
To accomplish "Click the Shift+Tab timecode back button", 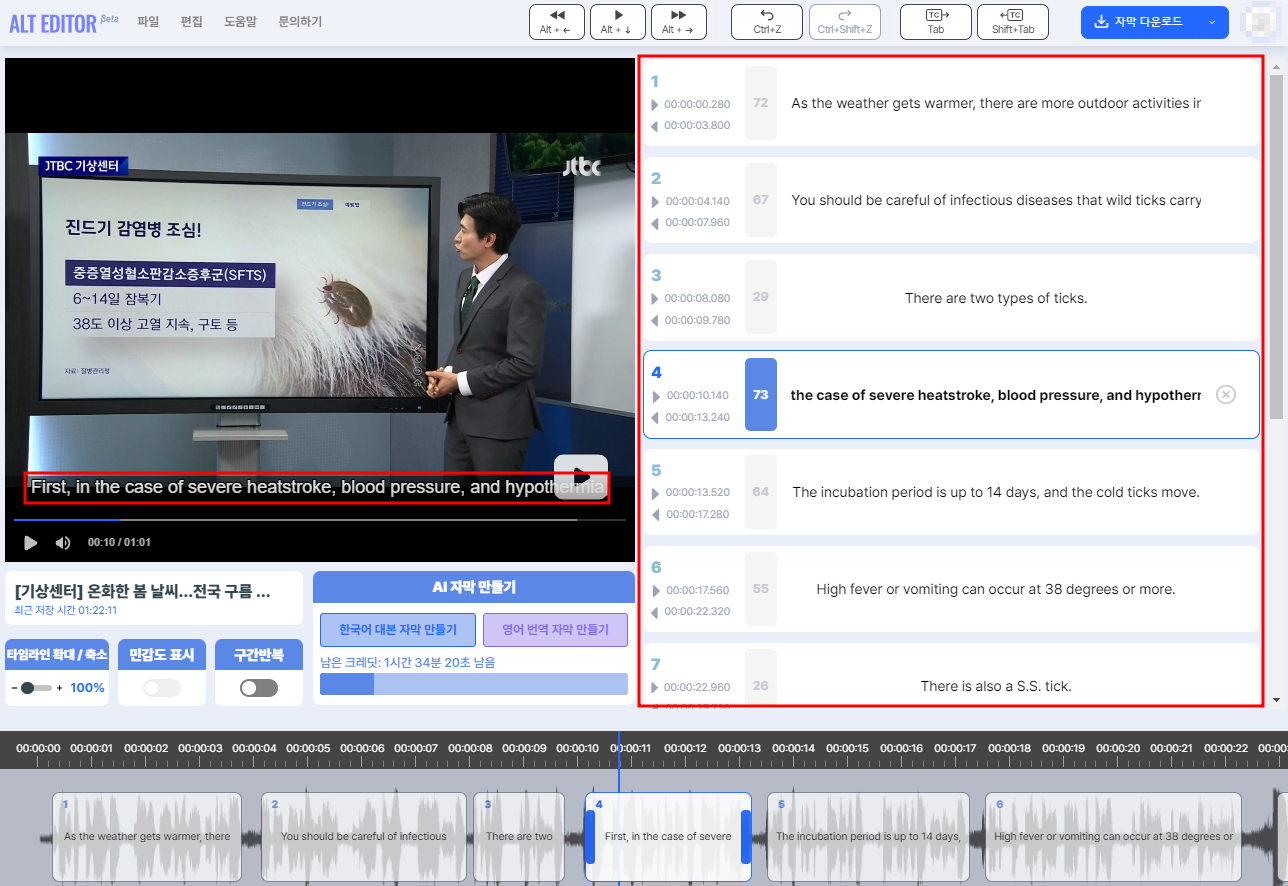I will point(1013,21).
